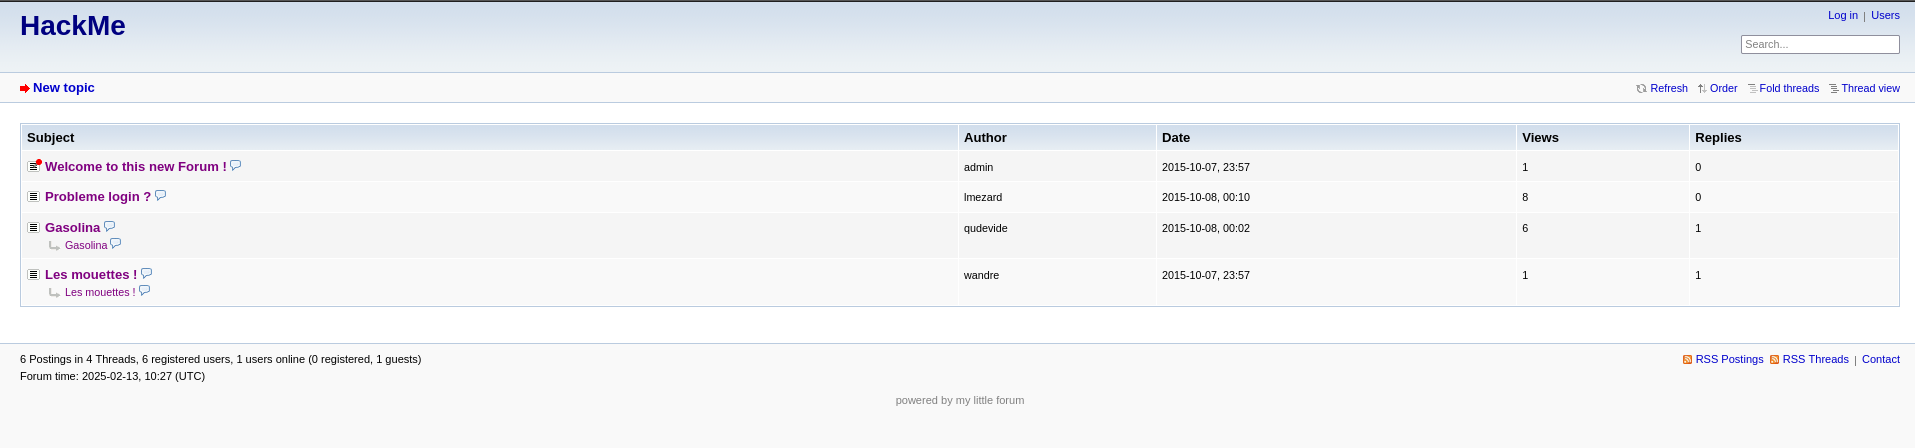
Task: Open the Contact page
Action: (1881, 359)
